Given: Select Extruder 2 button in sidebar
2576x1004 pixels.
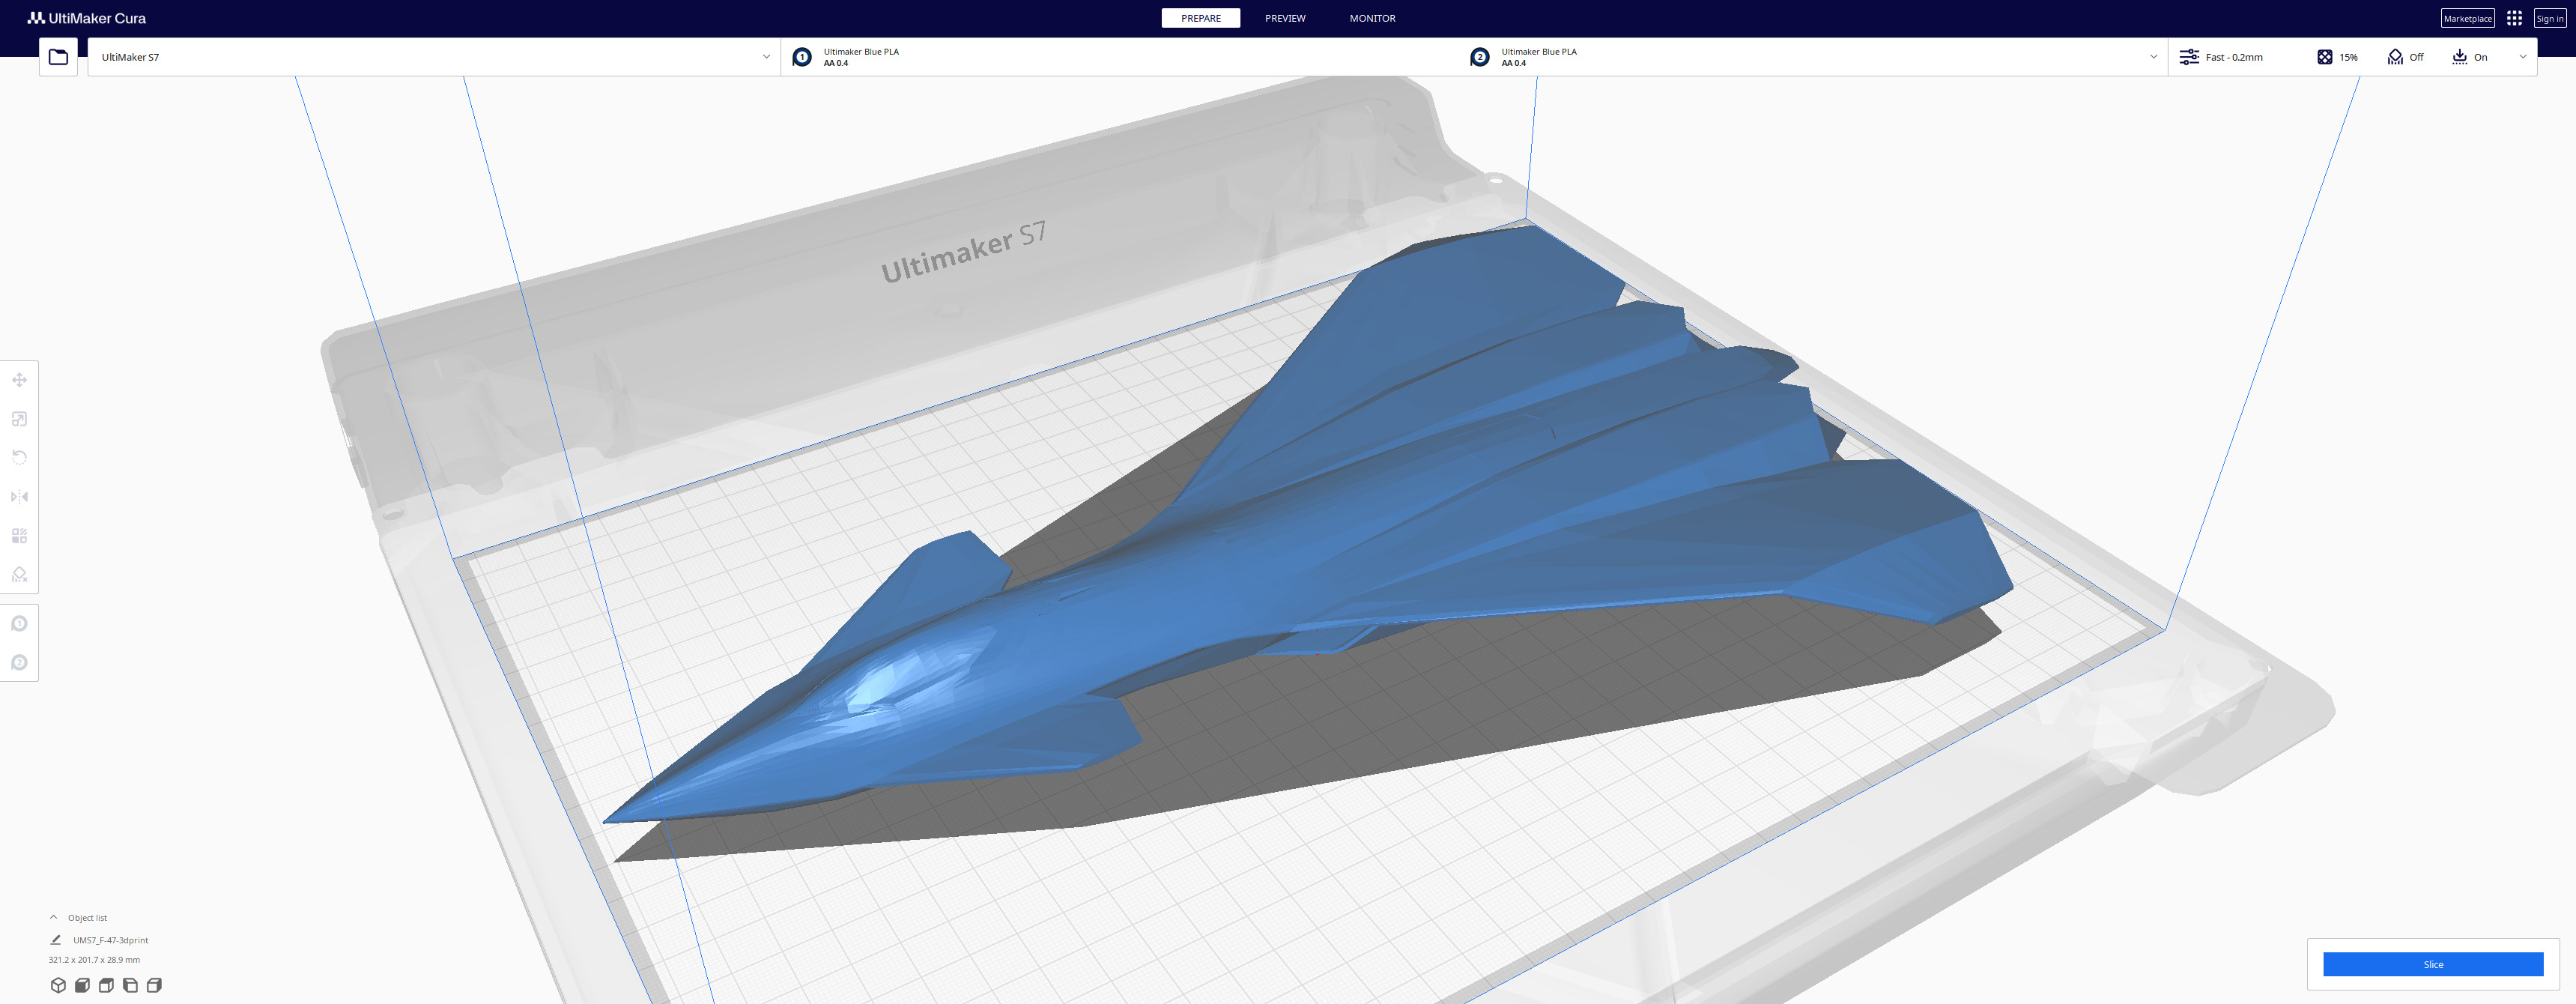Looking at the screenshot, I should click(19, 663).
